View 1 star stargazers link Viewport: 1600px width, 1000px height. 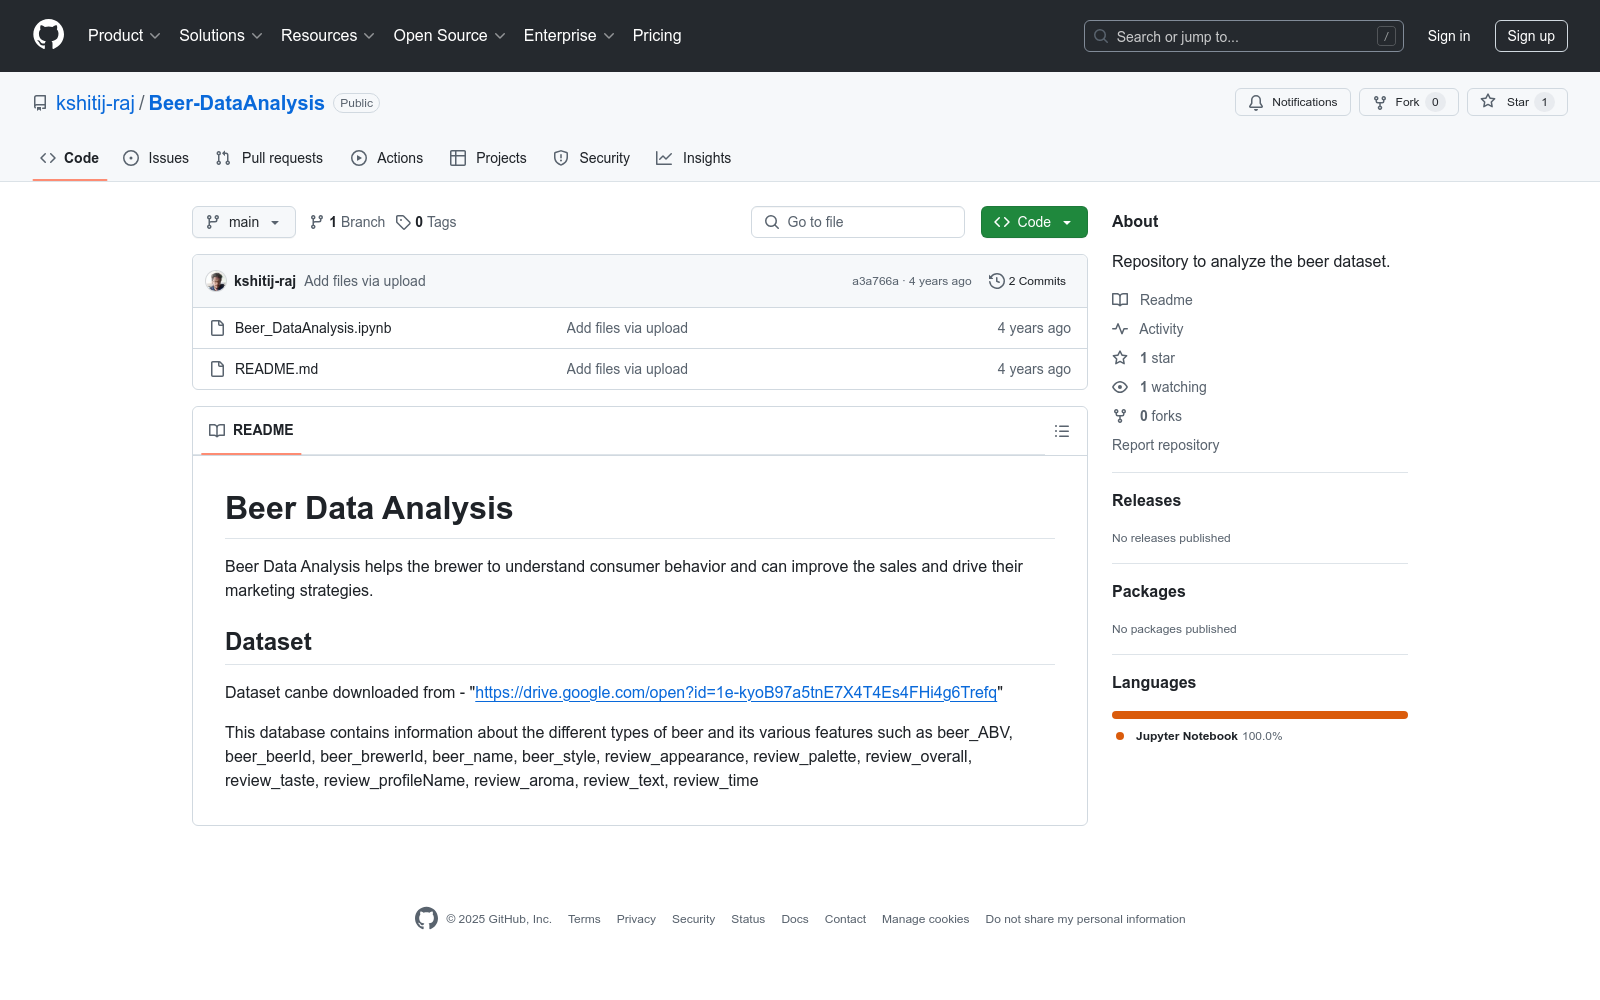[x=1144, y=358]
